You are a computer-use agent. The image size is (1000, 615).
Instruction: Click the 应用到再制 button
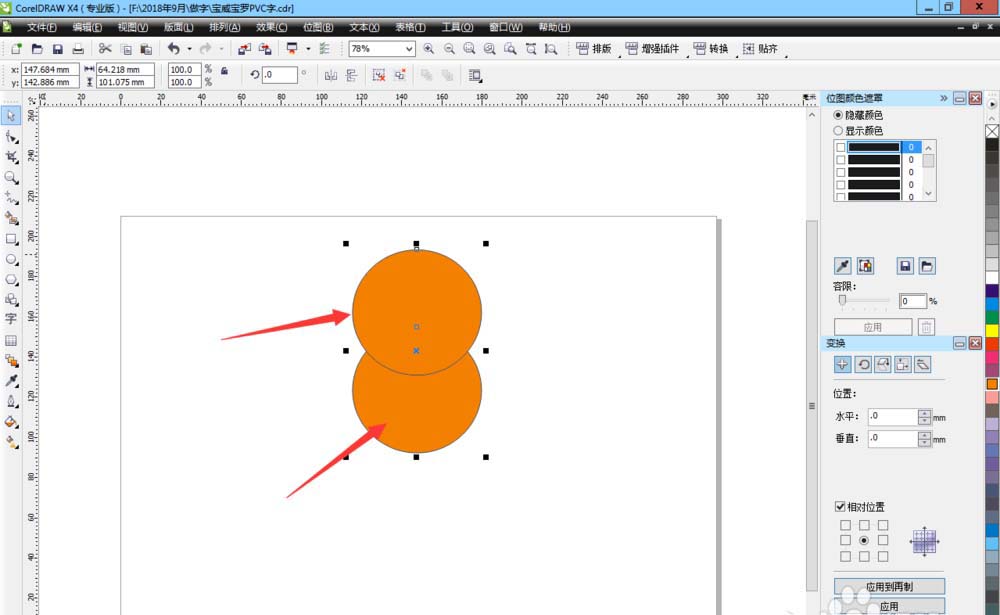(x=889, y=586)
